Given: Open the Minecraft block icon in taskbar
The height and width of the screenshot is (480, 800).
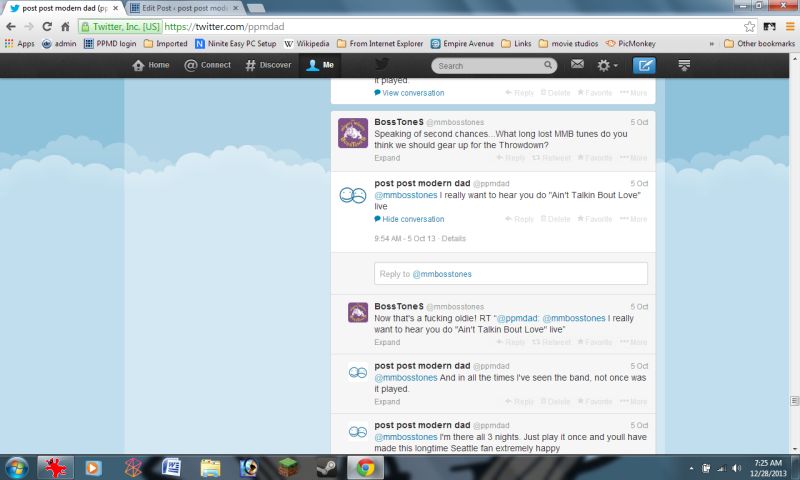Looking at the screenshot, I should [x=288, y=468].
